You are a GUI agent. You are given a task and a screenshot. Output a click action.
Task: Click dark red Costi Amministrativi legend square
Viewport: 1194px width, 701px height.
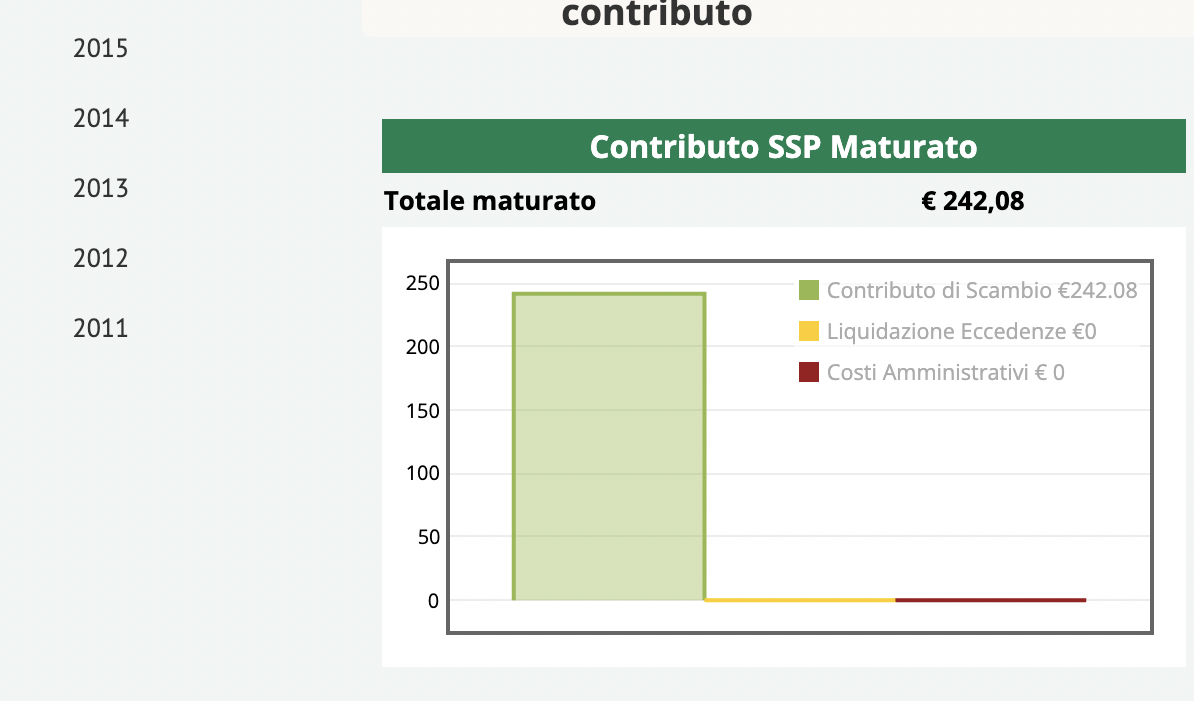pyautogui.click(x=809, y=372)
